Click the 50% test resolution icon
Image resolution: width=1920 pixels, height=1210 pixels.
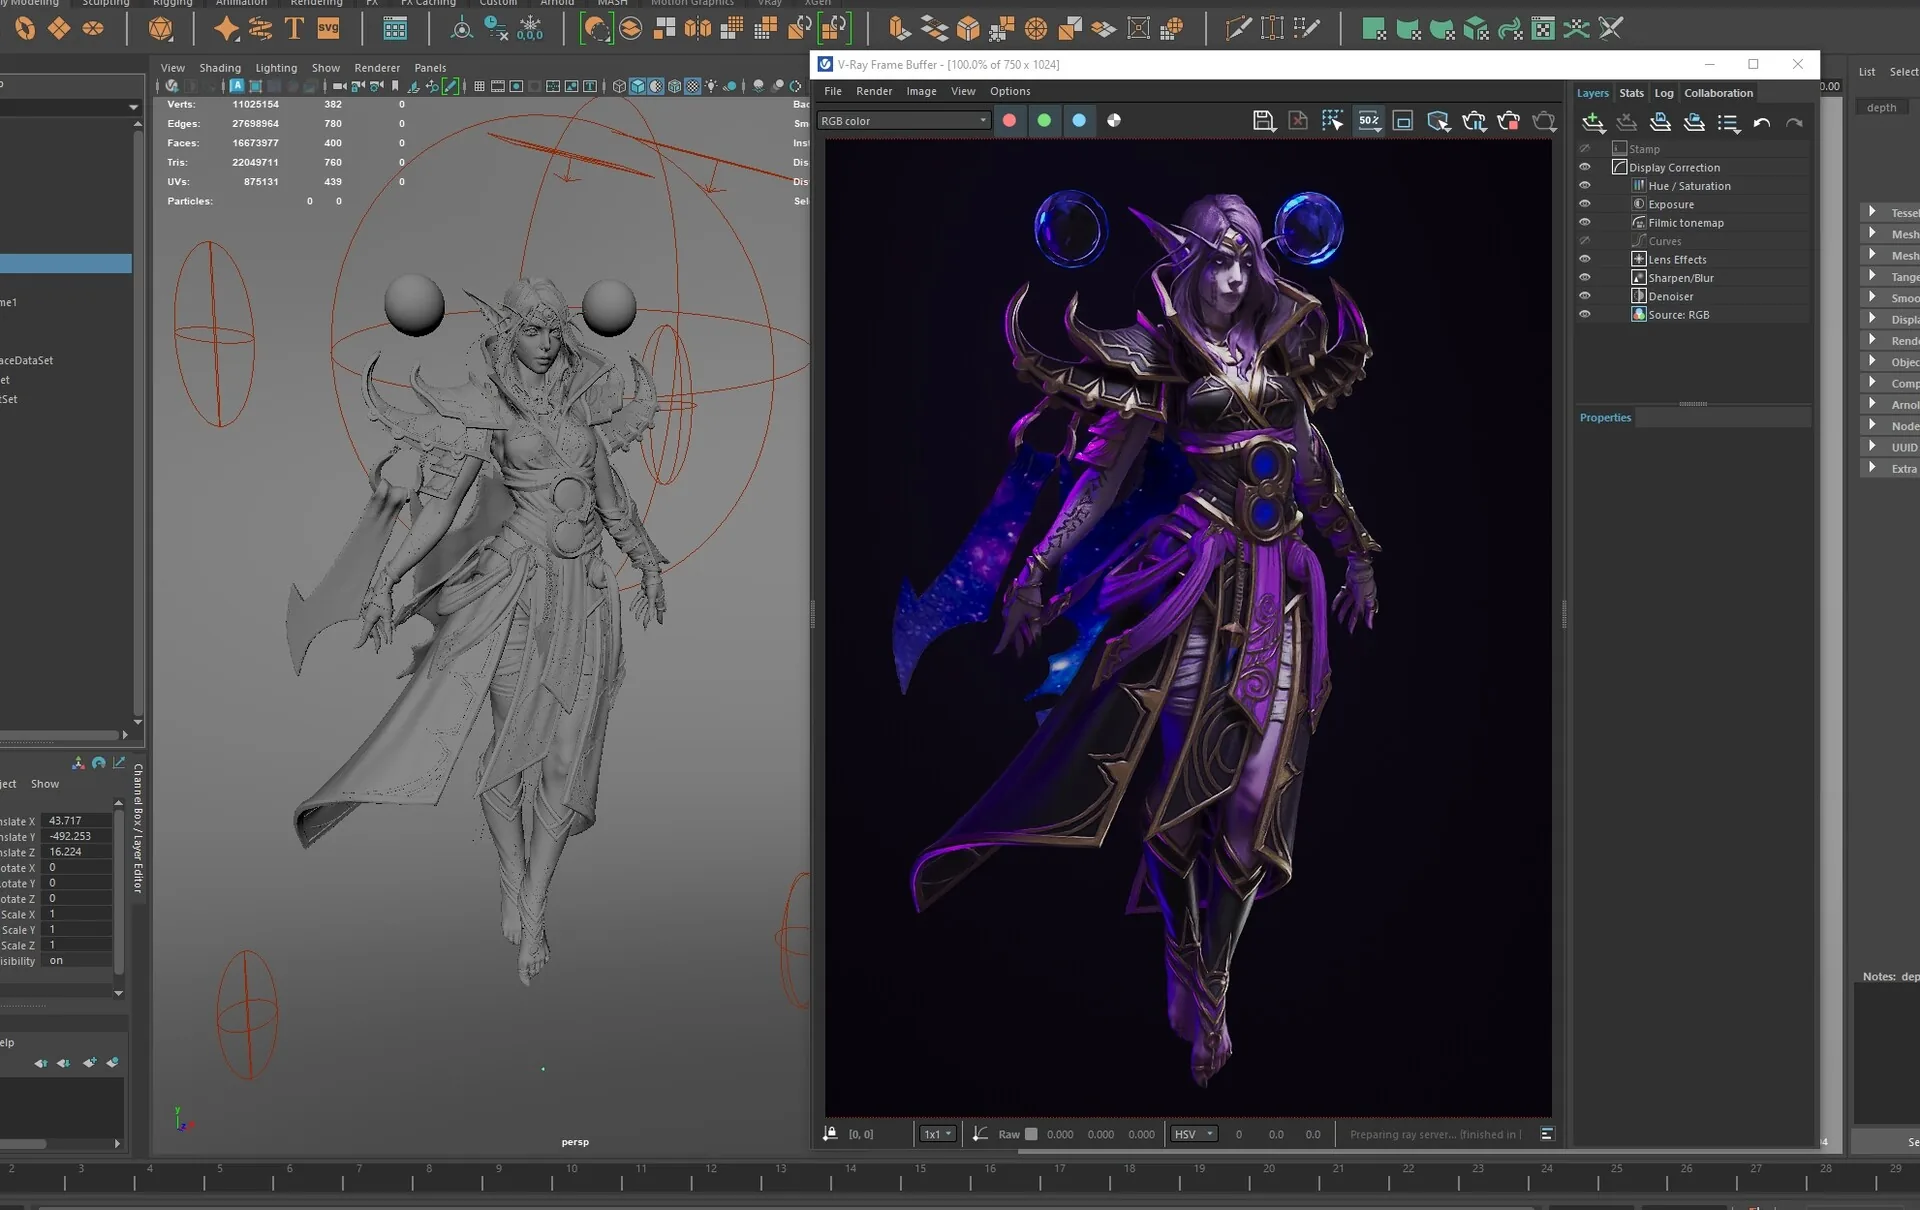coord(1369,121)
